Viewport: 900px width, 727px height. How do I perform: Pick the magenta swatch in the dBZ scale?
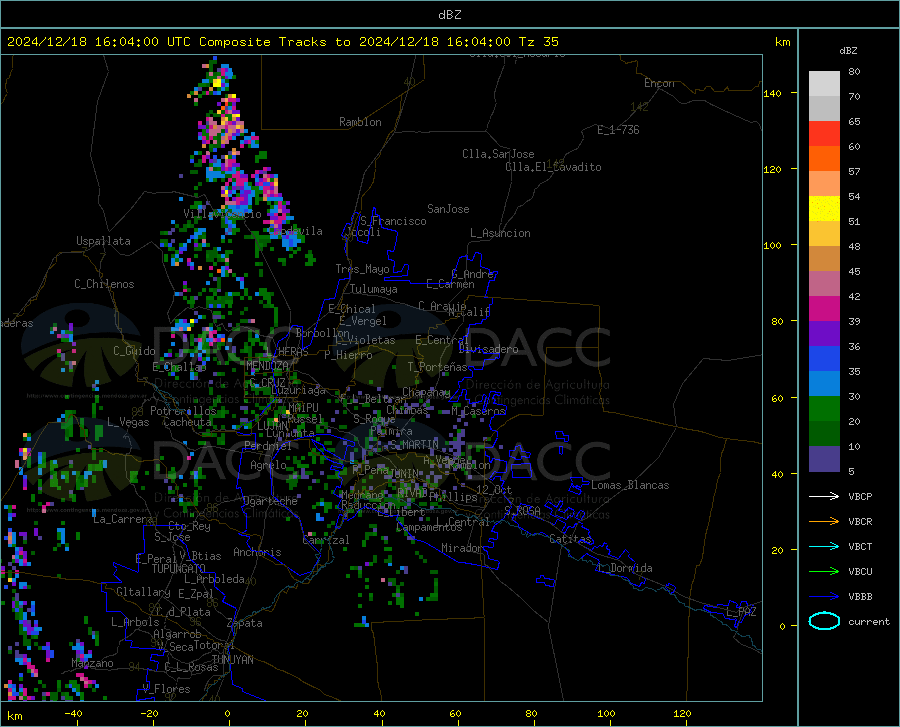(x=824, y=308)
